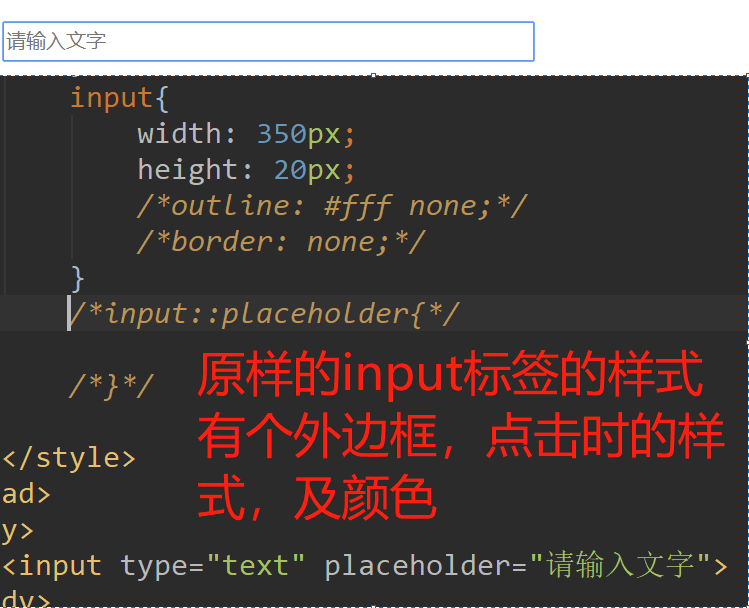
Task: Place cursor on the closing } of input rule
Action: pos(77,278)
